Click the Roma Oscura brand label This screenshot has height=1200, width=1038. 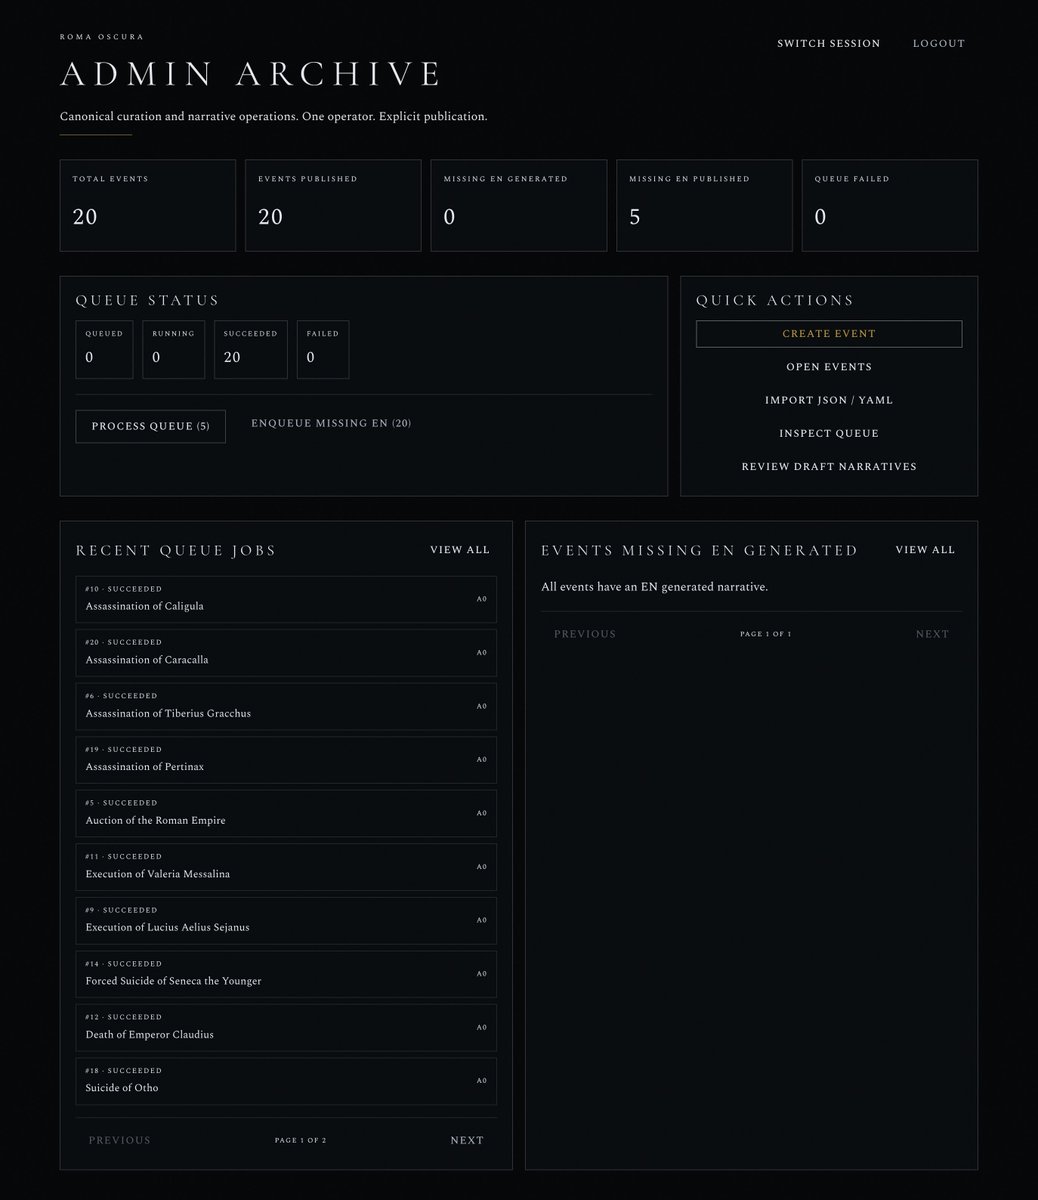(x=102, y=37)
